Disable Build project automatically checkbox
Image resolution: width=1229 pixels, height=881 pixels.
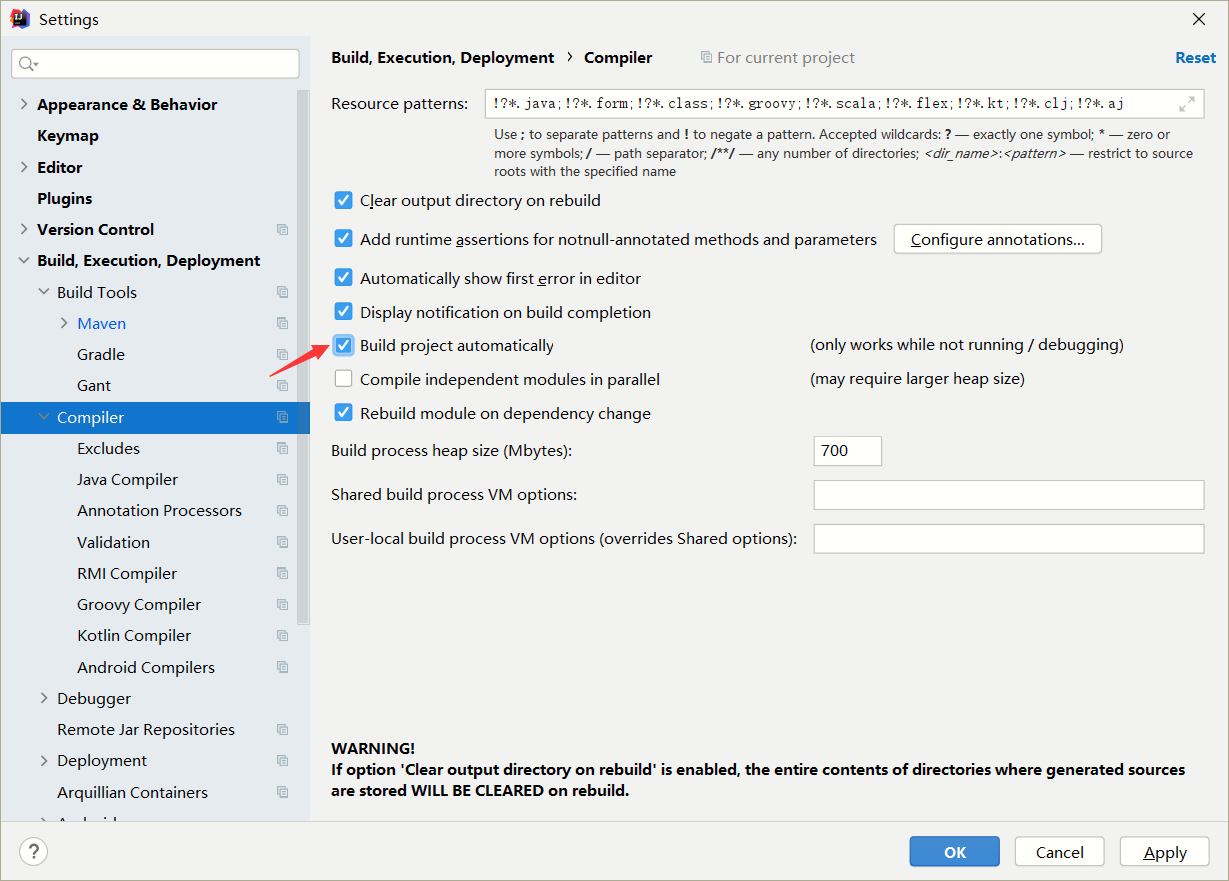(344, 345)
